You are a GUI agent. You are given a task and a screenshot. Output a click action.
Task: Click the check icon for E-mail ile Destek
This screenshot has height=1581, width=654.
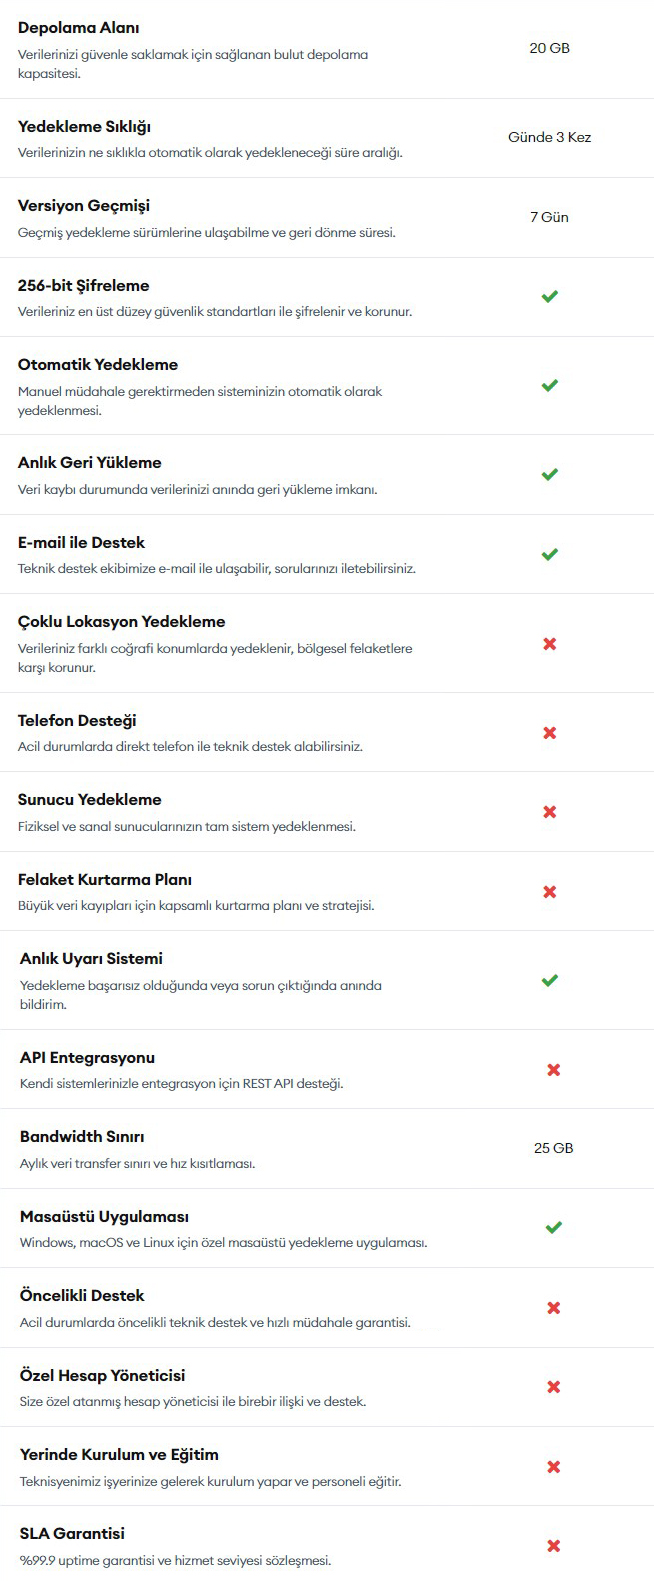point(549,554)
